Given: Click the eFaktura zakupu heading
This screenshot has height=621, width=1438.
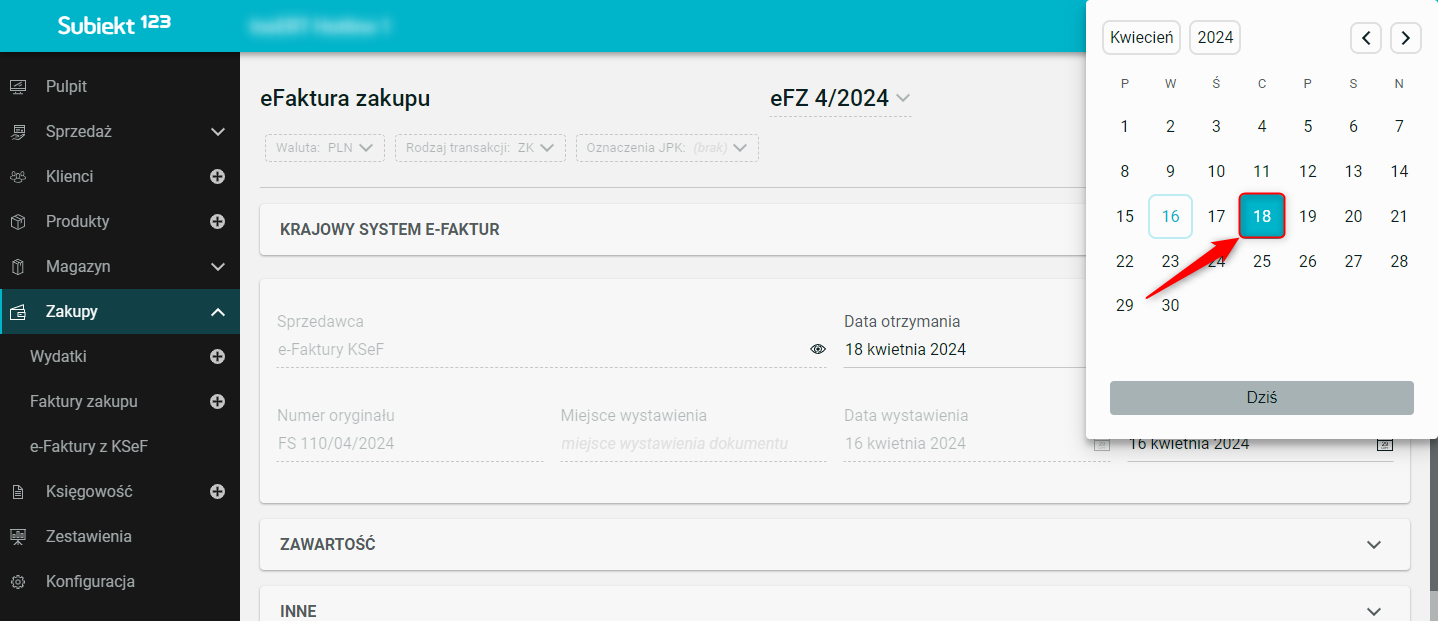Looking at the screenshot, I should click(345, 99).
